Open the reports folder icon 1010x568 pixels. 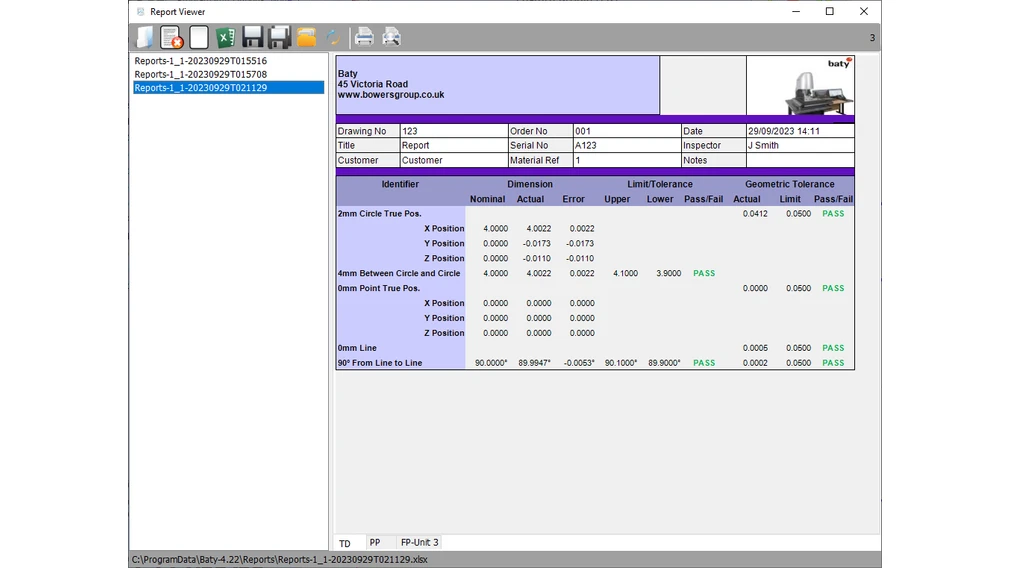point(307,37)
